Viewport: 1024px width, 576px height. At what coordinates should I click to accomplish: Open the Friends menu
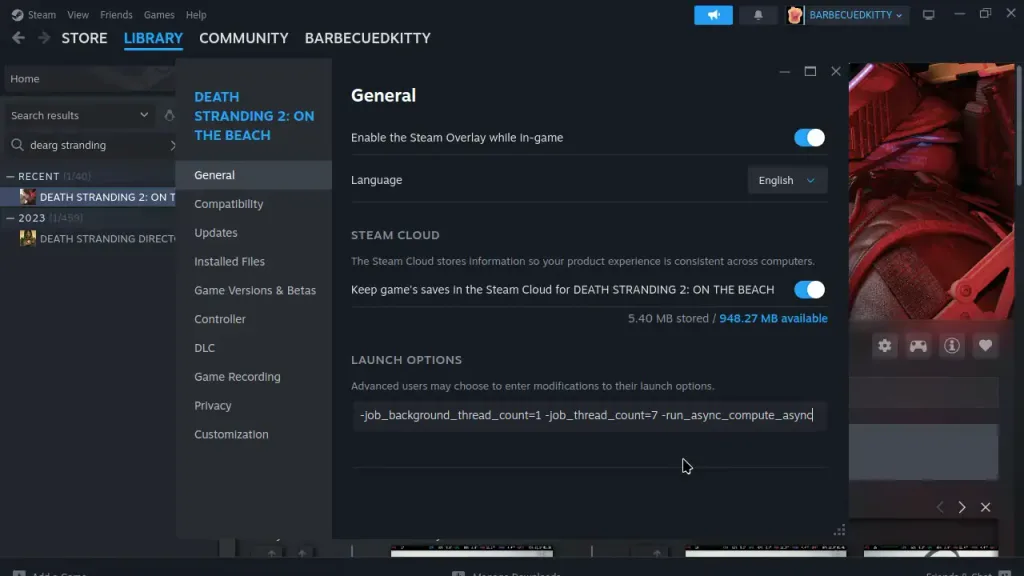click(116, 14)
